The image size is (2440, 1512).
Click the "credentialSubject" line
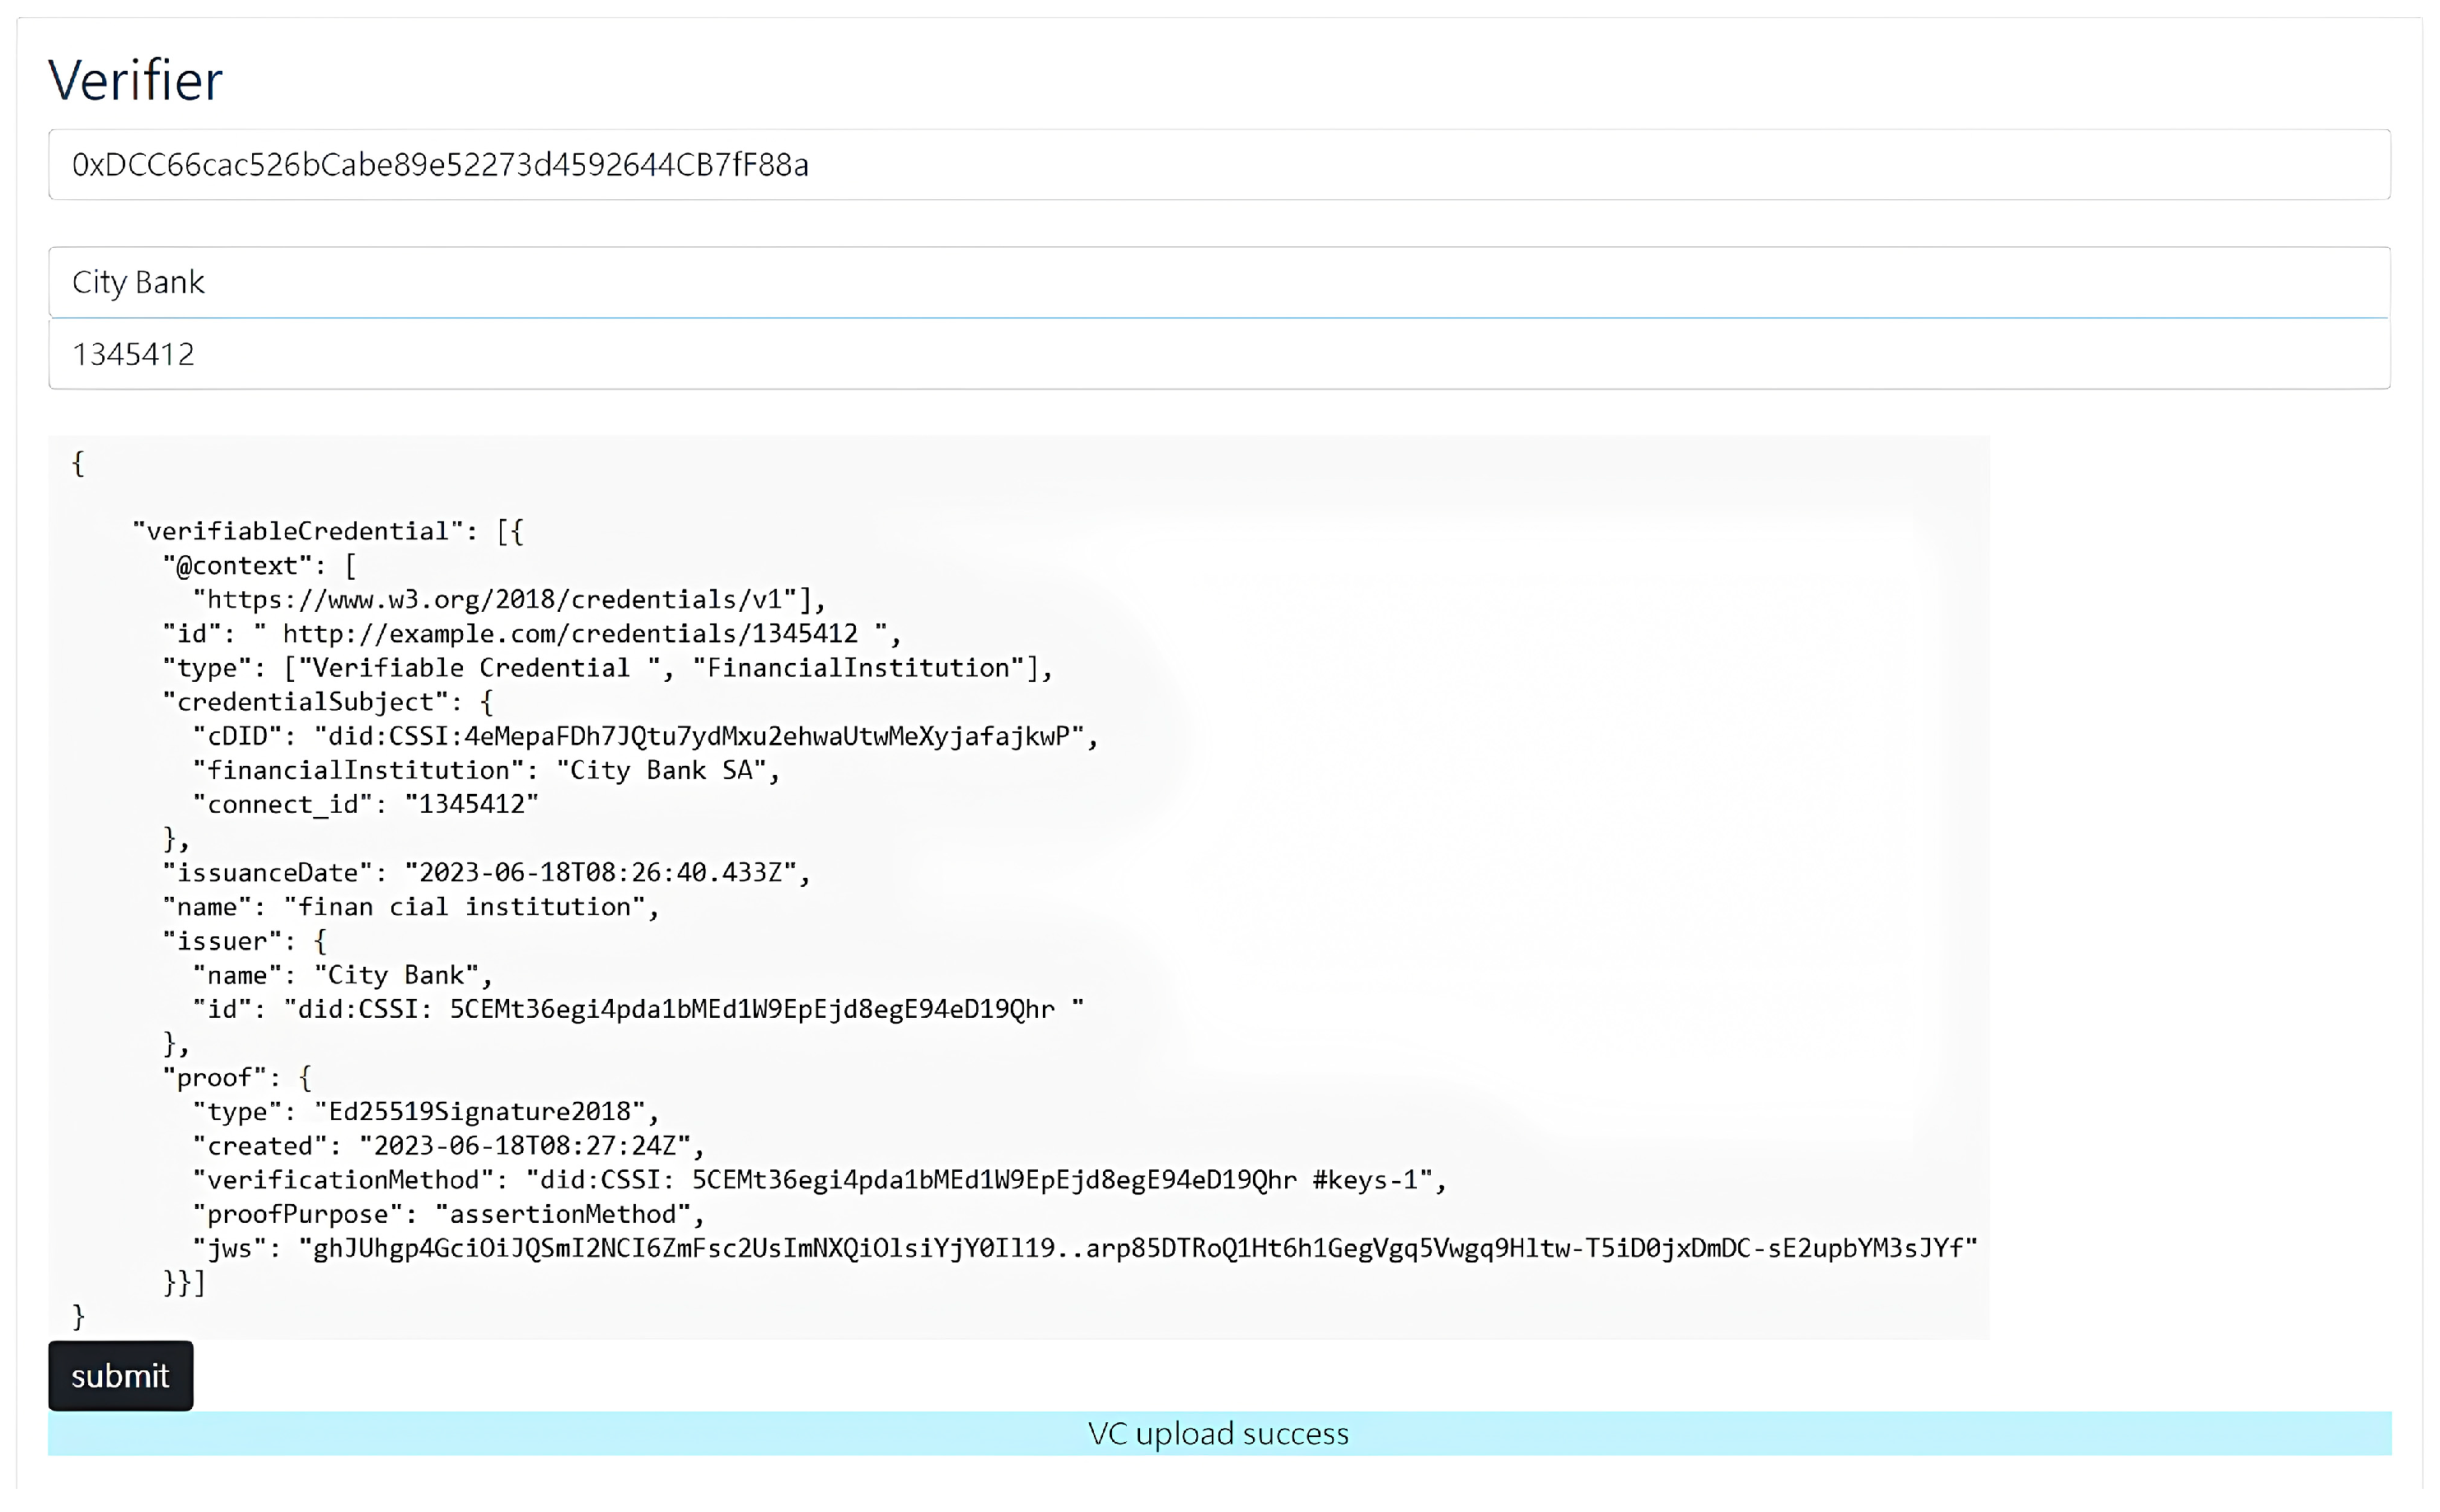pyautogui.click(x=328, y=702)
